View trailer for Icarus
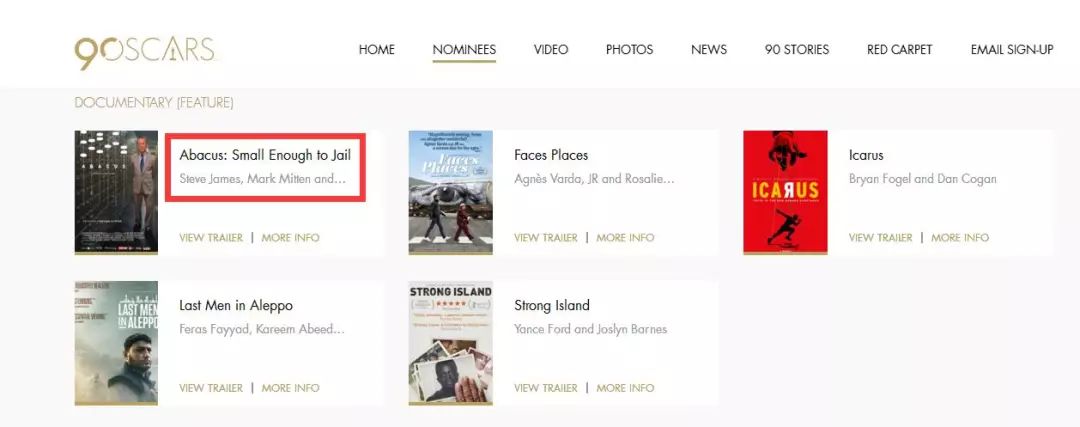This screenshot has width=1080, height=427. [x=880, y=238]
